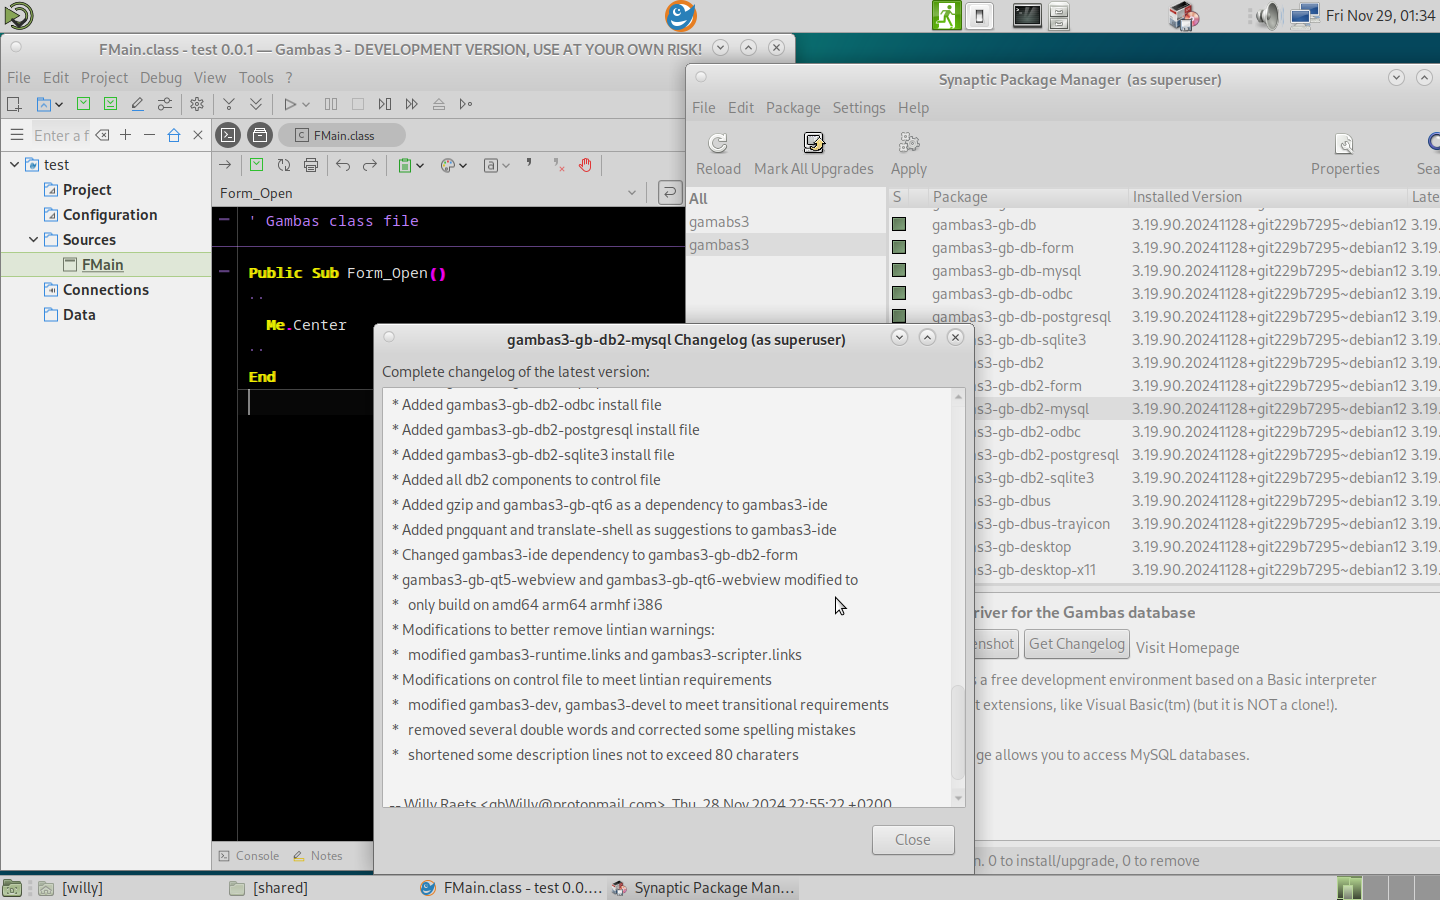1440x900 pixels.
Task: Toggle status checkbox for gambas3-gb-db-mysql
Action: click(x=899, y=270)
